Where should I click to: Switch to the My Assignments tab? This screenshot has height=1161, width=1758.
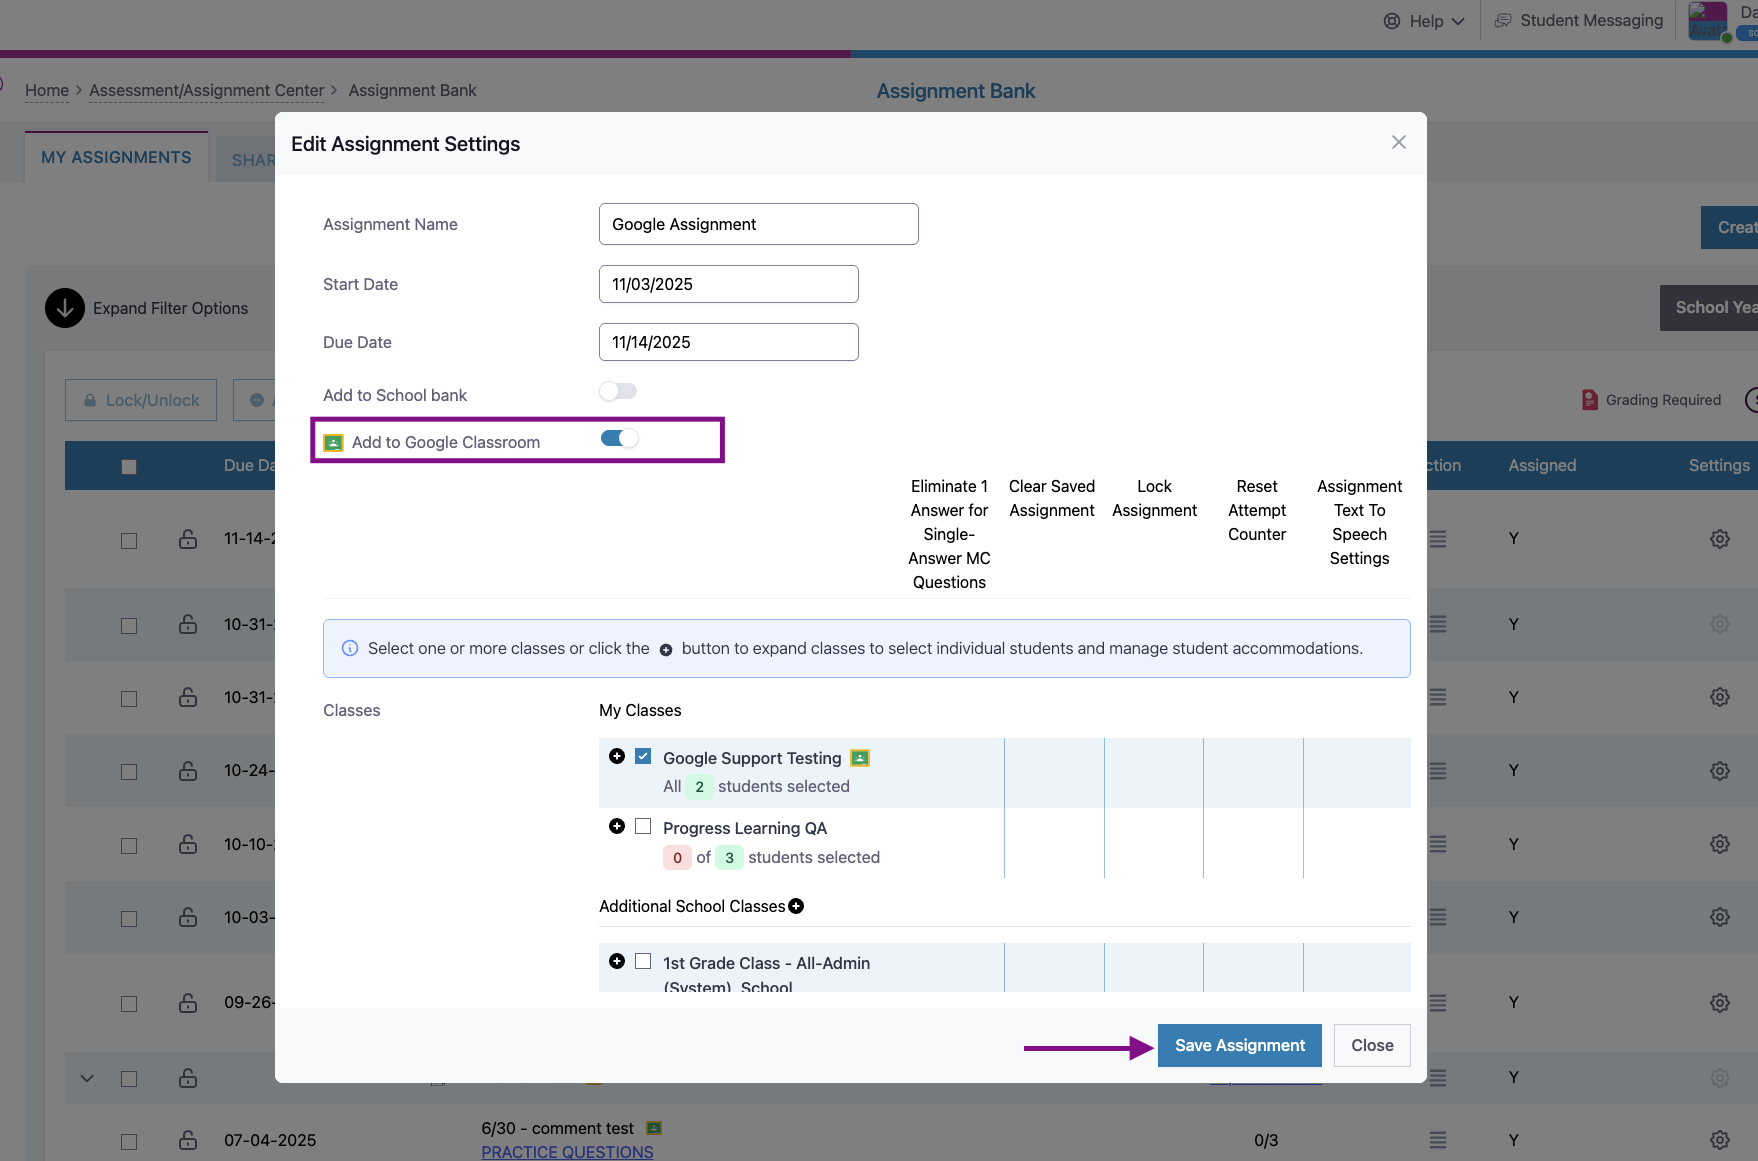116,158
